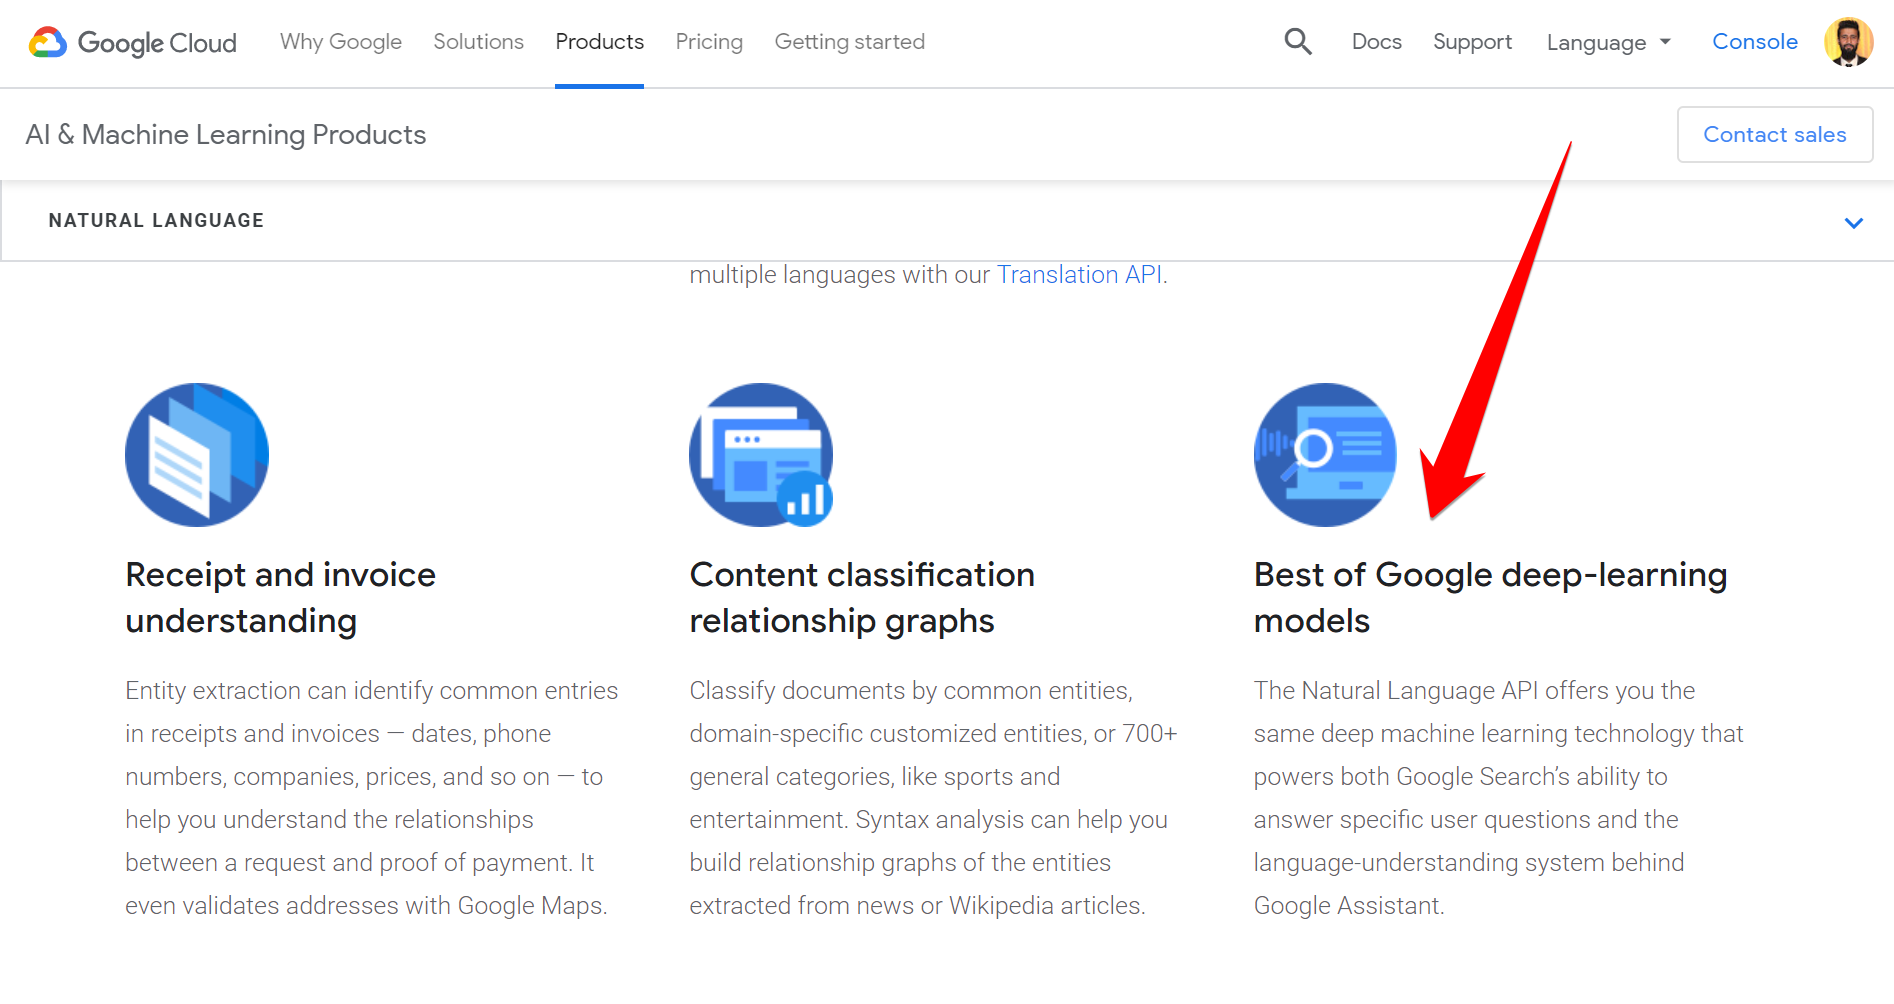Viewport: 1894px width, 1004px height.
Task: Click the multicolored Google logo mark
Action: tap(47, 42)
